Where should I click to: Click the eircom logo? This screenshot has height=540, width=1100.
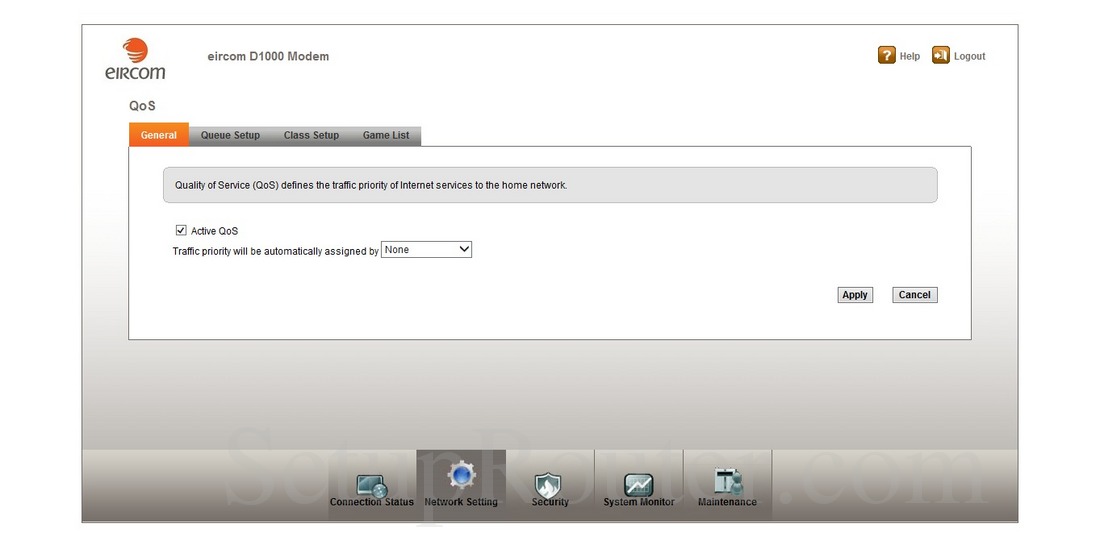[x=135, y=60]
